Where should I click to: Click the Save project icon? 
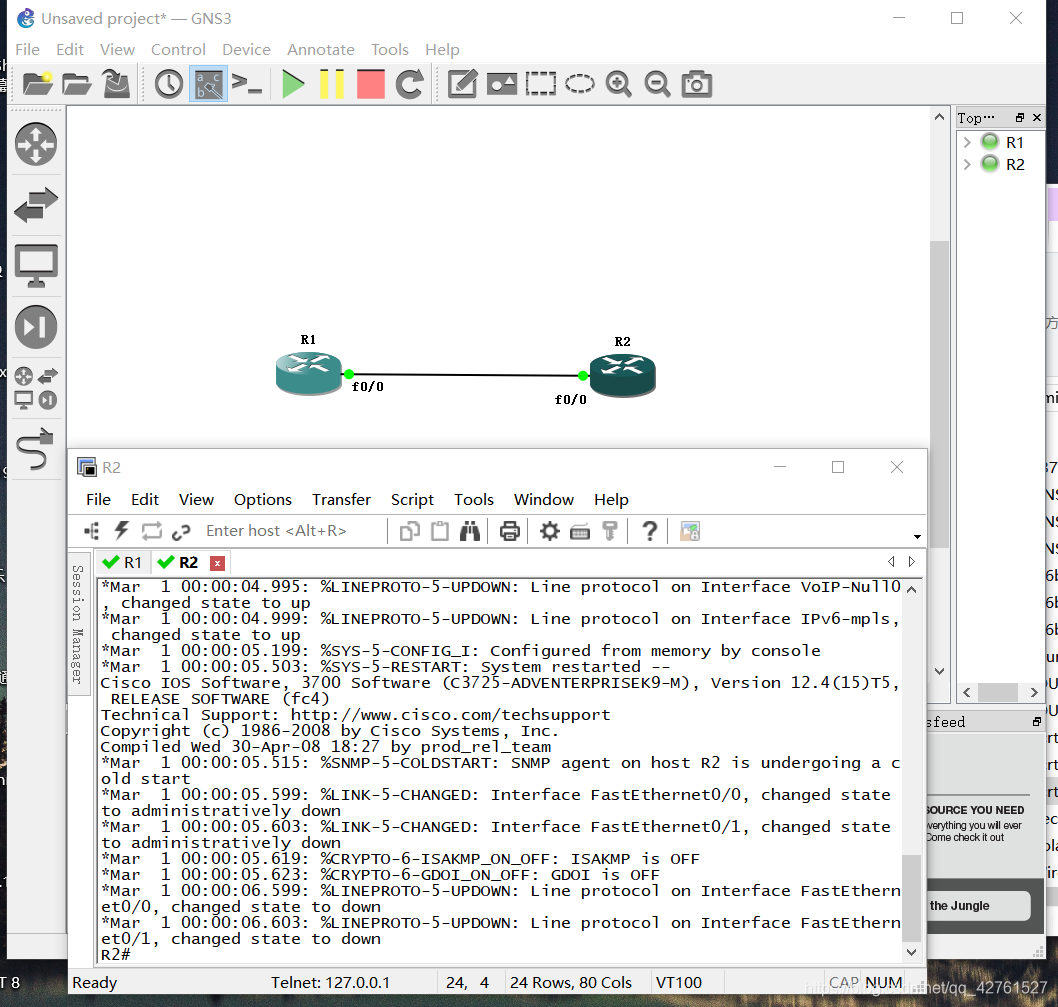point(116,84)
